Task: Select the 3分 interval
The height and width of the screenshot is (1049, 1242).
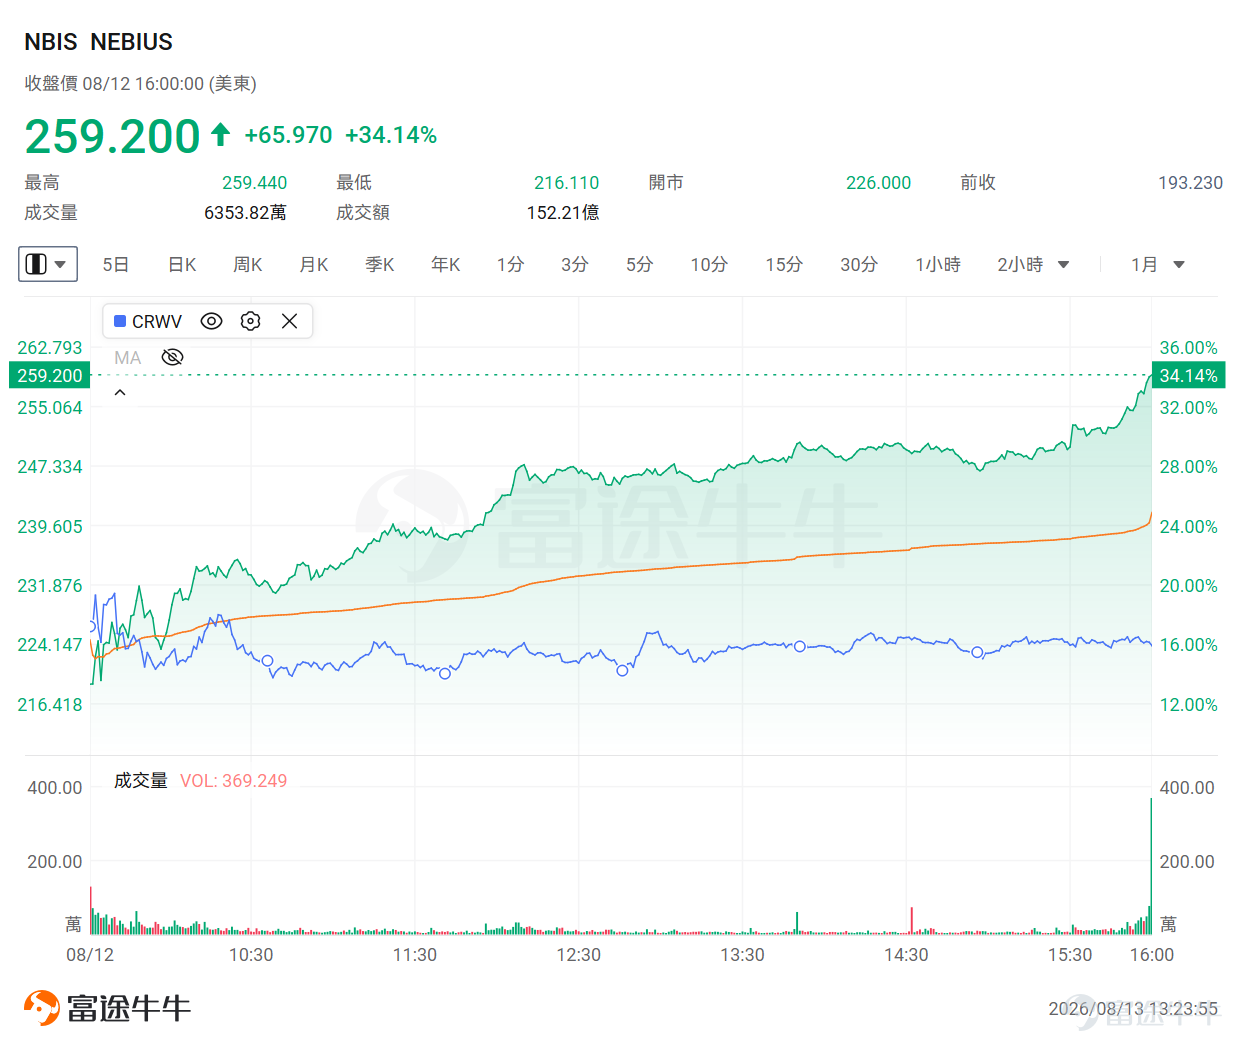Action: (x=574, y=264)
